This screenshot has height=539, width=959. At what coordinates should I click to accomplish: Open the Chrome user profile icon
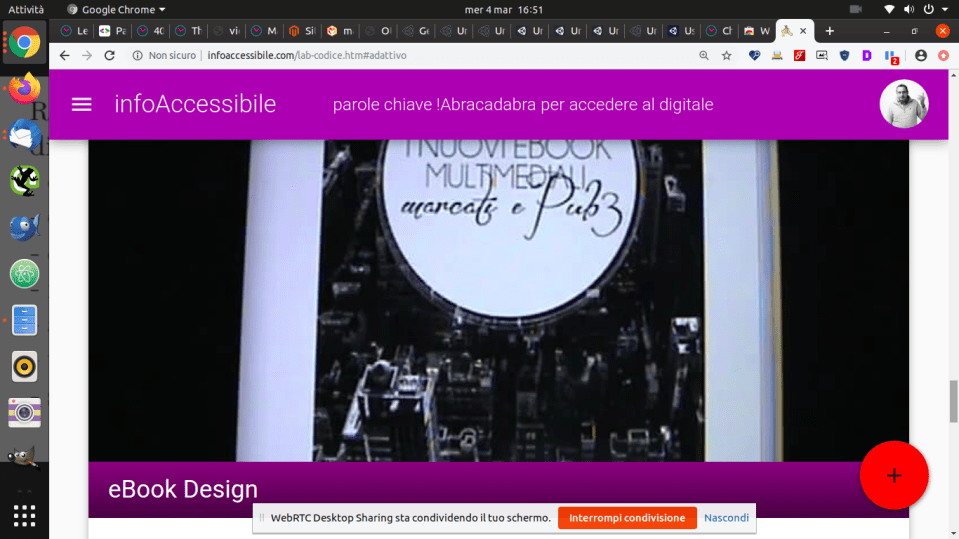(x=921, y=56)
